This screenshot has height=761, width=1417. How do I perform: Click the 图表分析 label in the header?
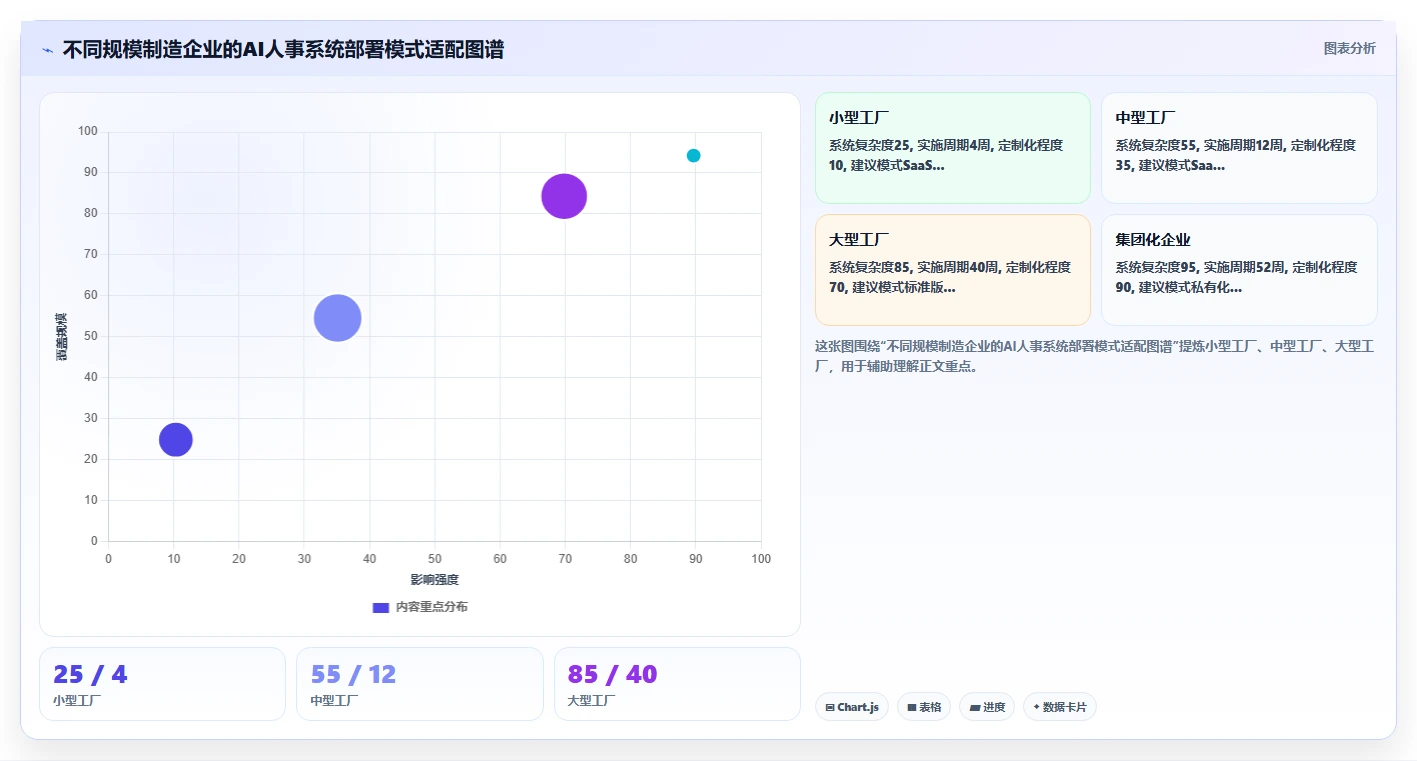pos(1349,48)
